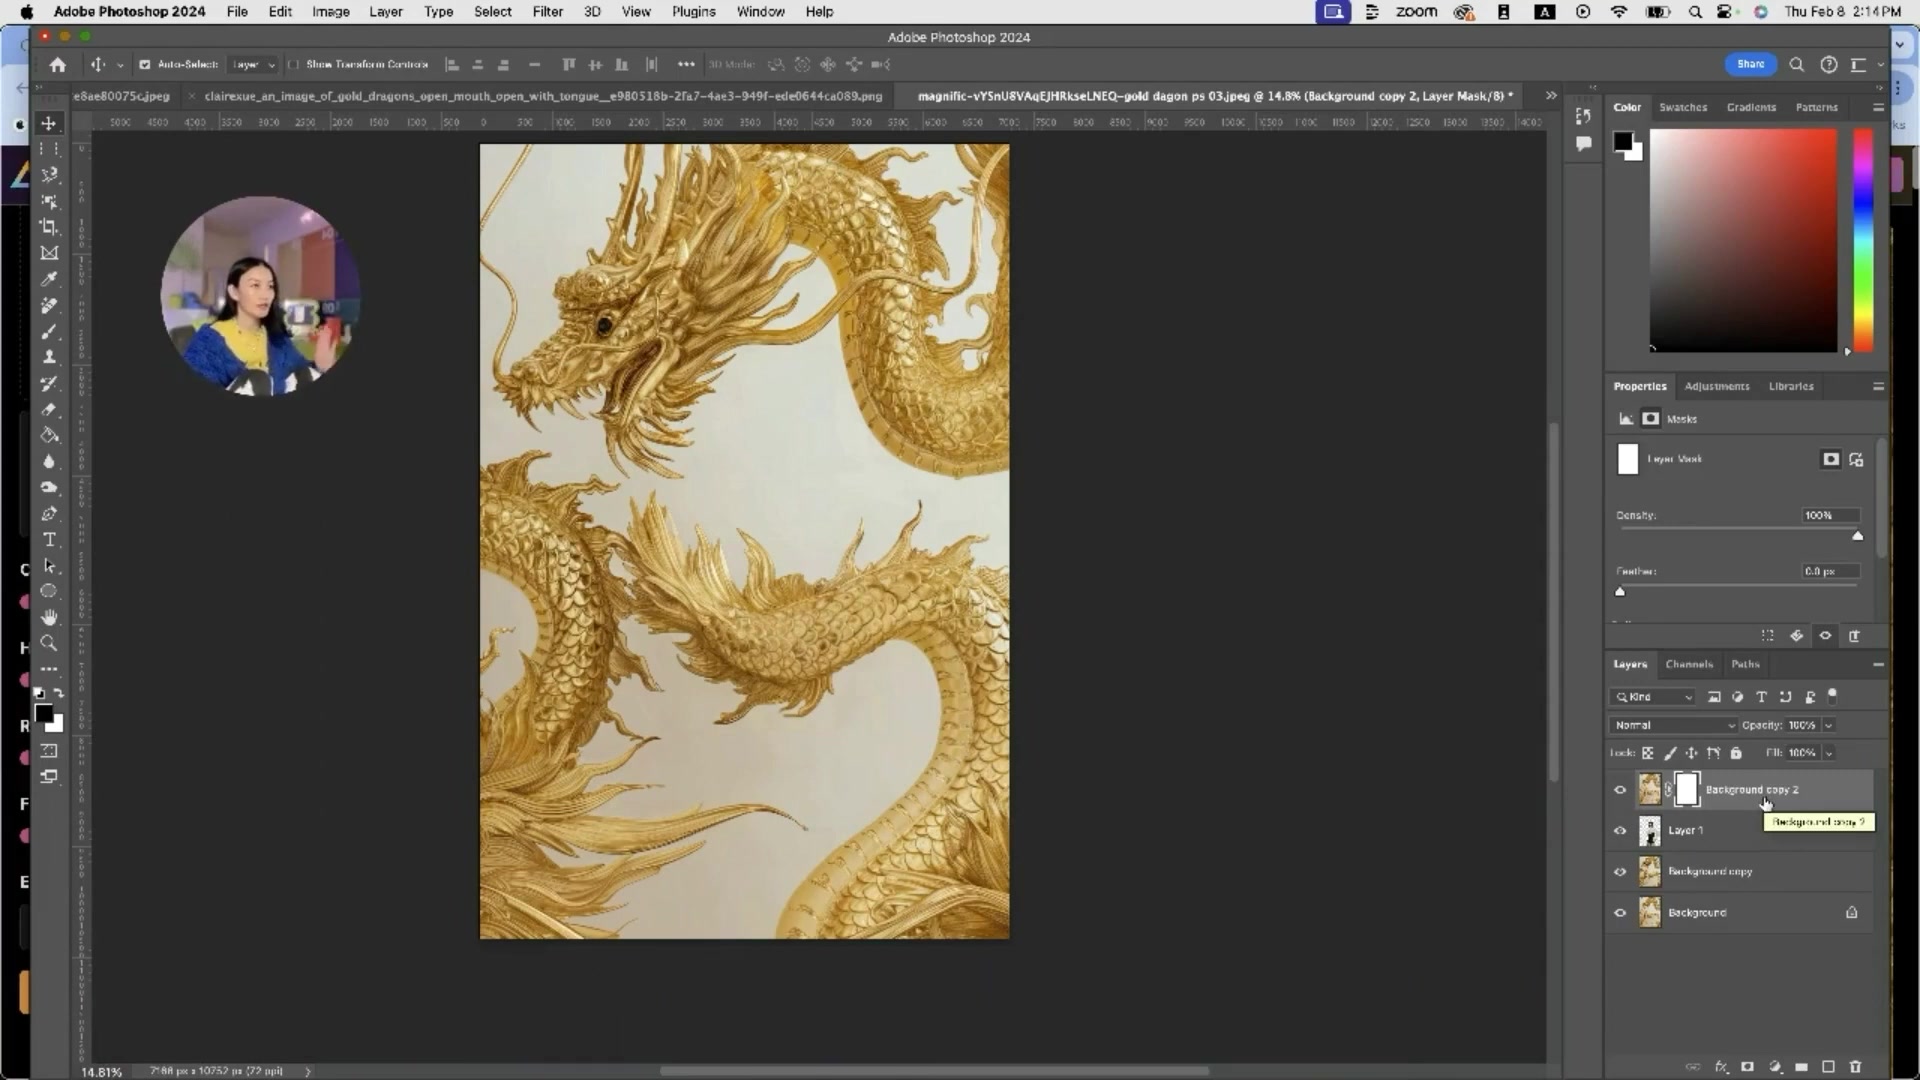Hide the Background copy layer
This screenshot has width=1920, height=1080.
(1620, 871)
